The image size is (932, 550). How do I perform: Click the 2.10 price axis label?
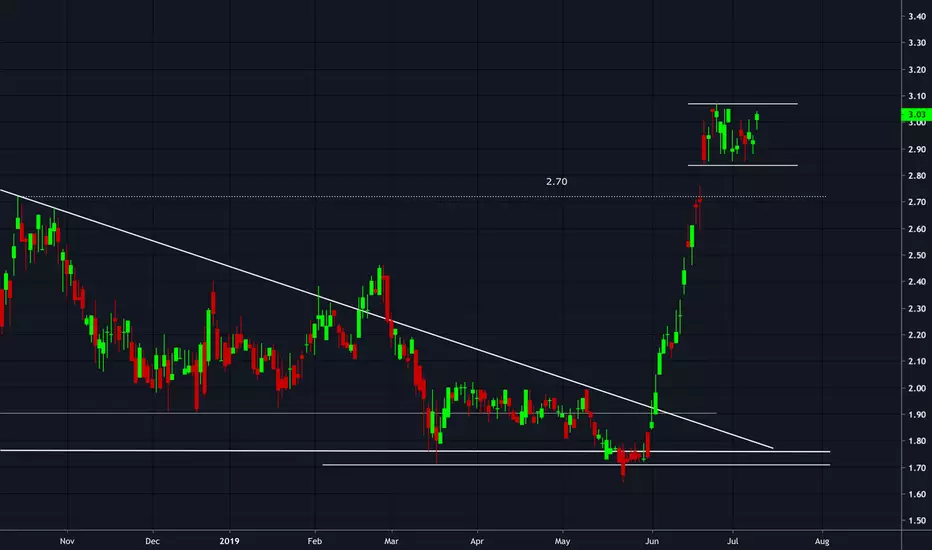917,362
